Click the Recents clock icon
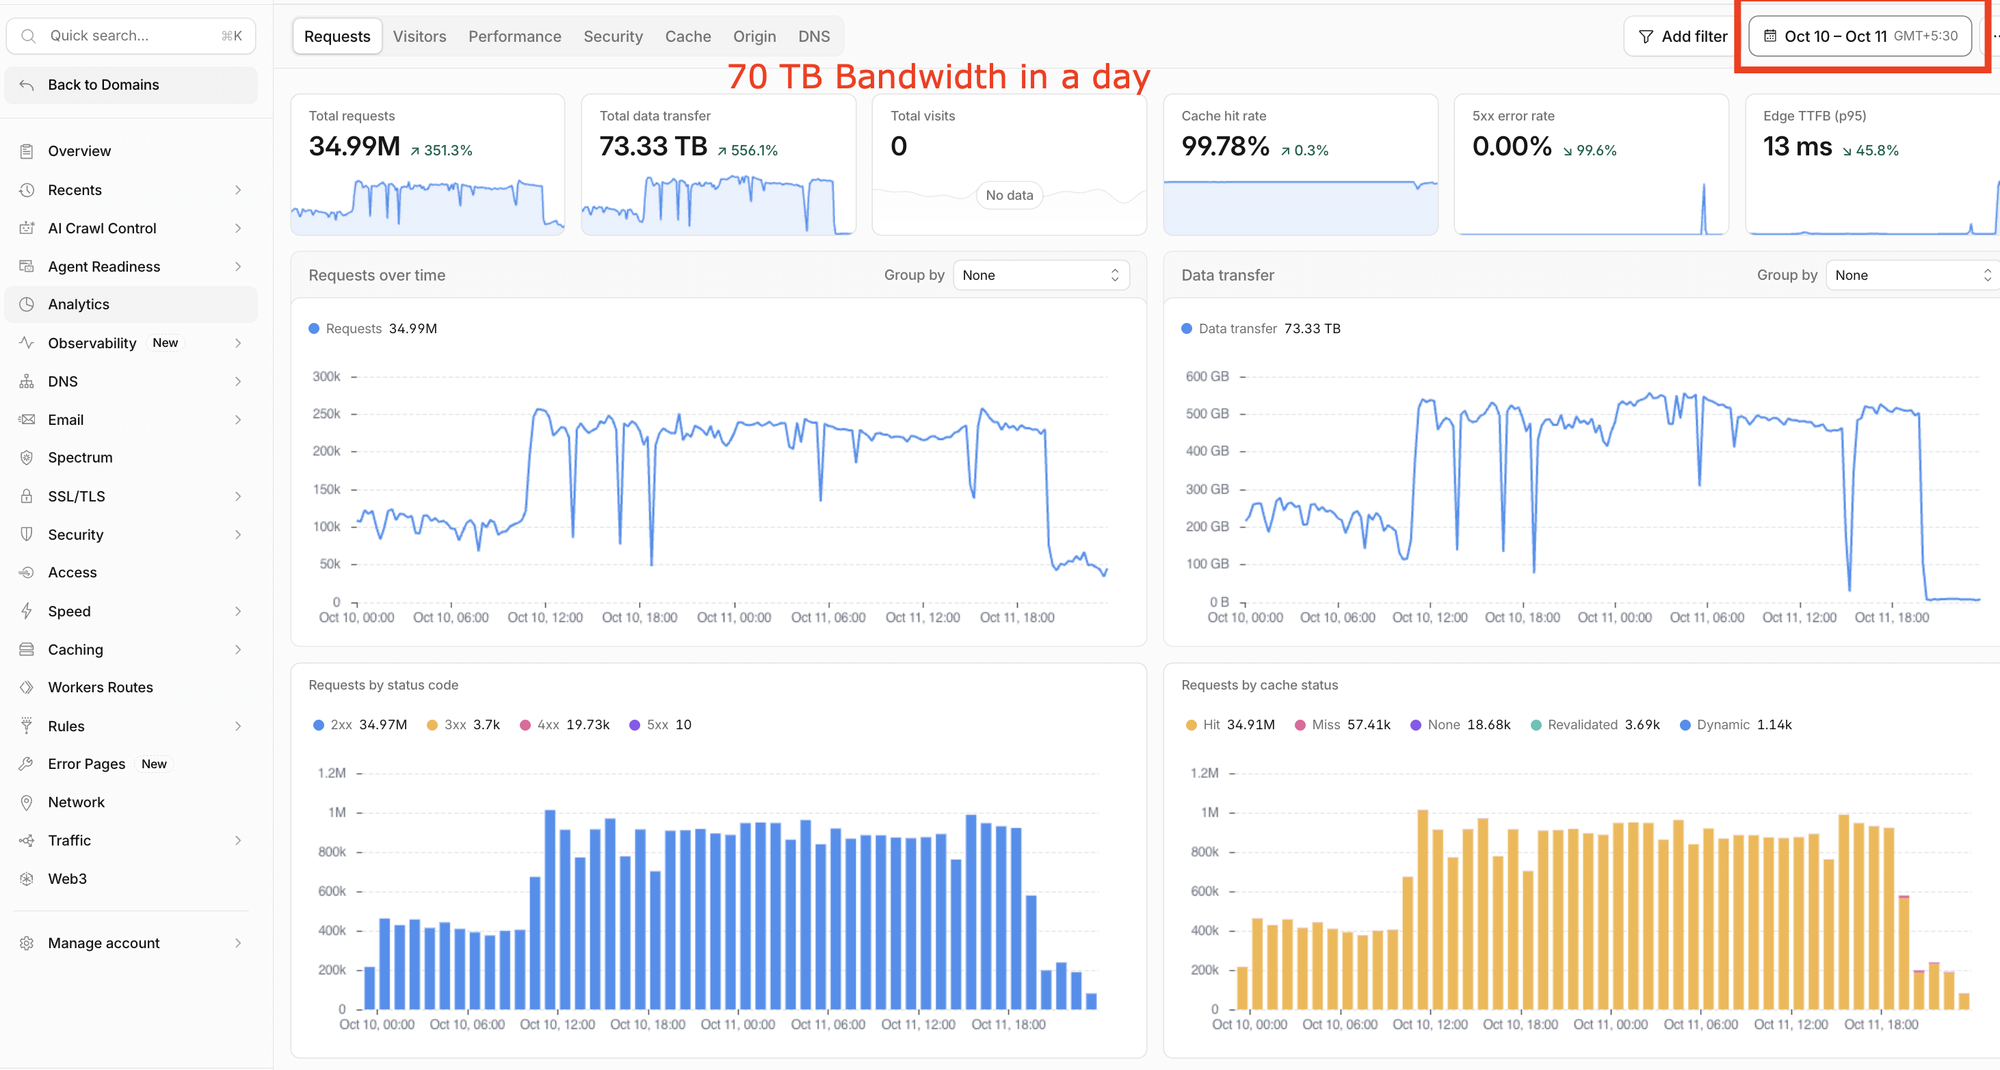2000x1070 pixels. coord(27,190)
